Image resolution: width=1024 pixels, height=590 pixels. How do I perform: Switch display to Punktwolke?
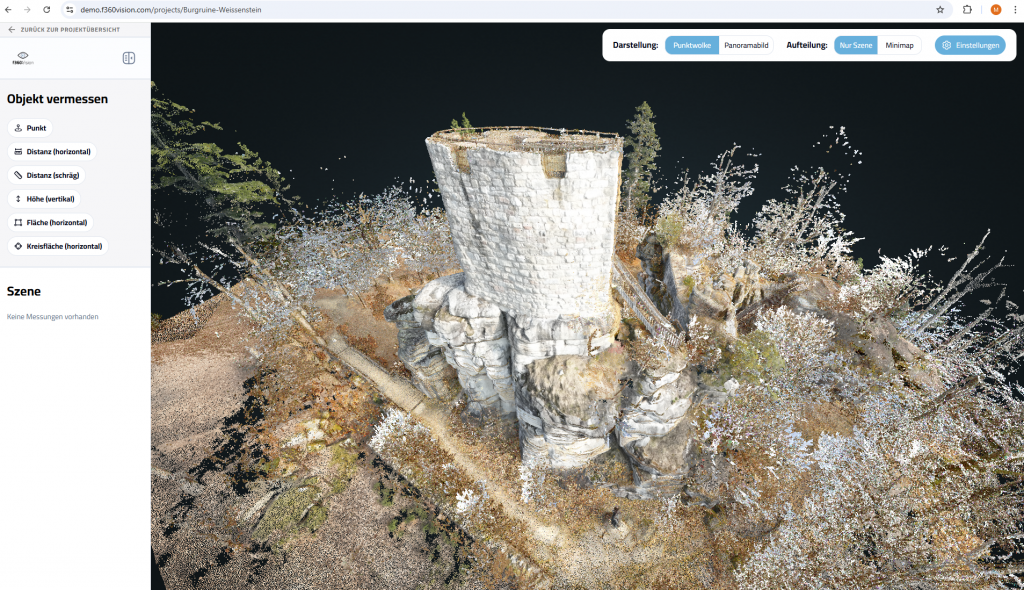click(692, 46)
